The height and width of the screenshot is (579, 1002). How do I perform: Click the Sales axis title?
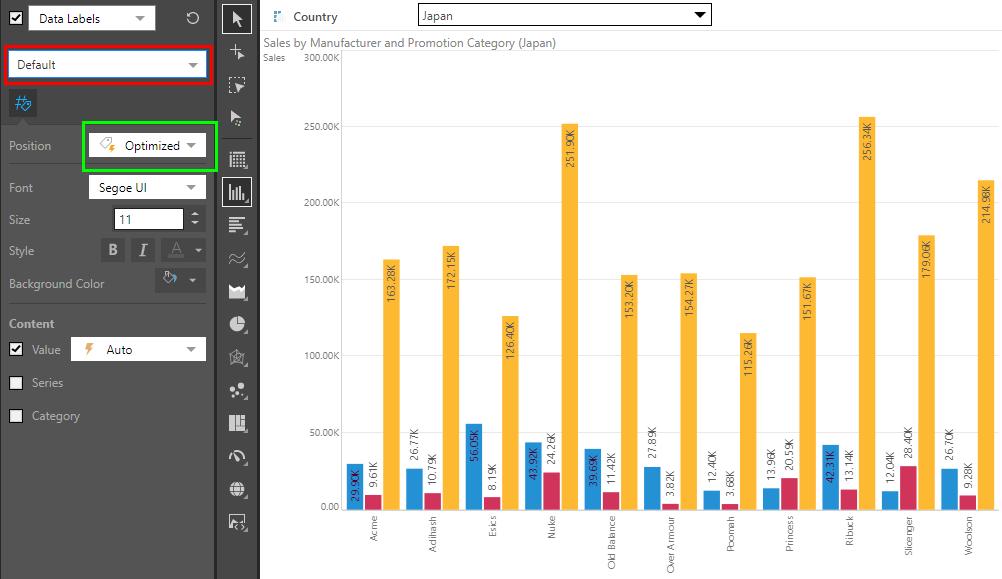point(274,58)
